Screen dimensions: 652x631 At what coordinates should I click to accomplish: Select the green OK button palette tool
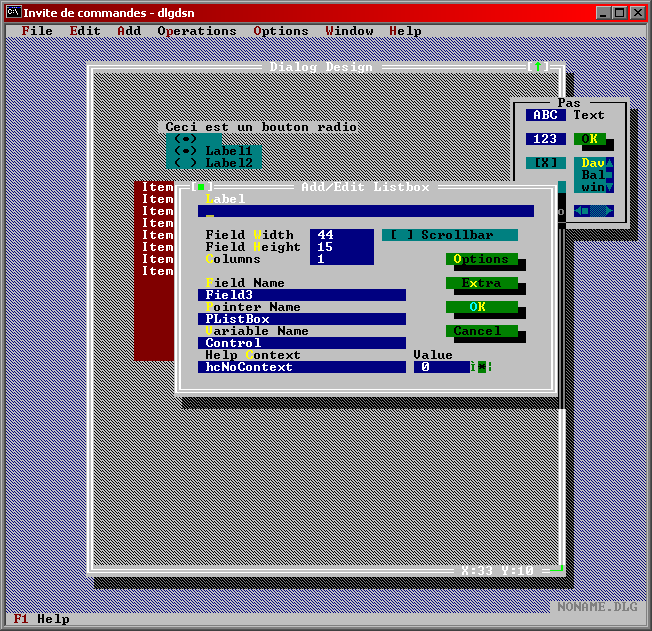point(590,139)
